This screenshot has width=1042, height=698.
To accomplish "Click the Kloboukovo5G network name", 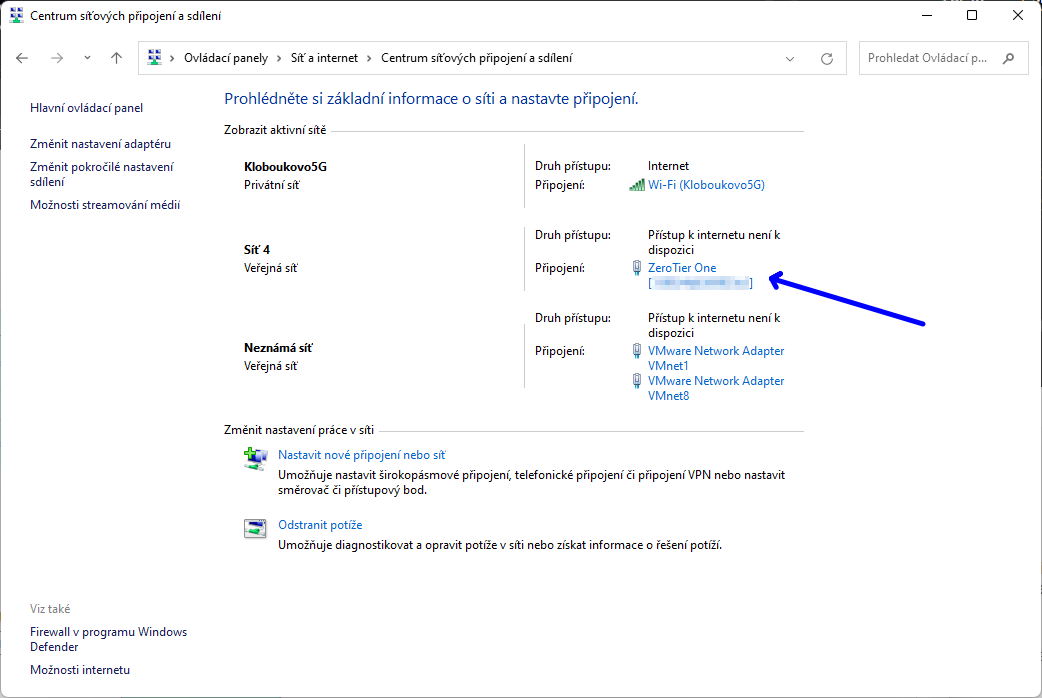I will pyautogui.click(x=285, y=167).
